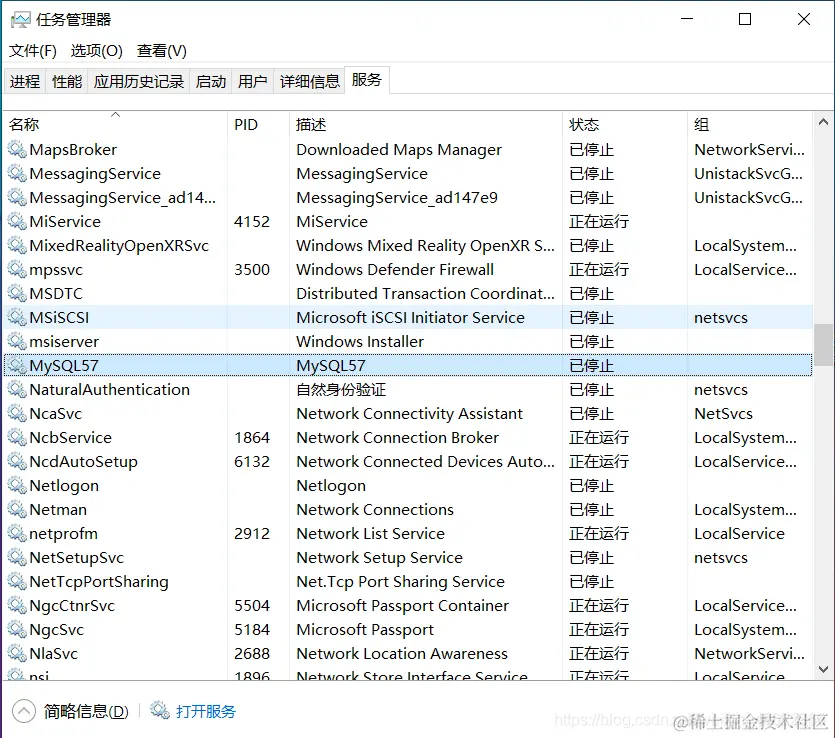Sort by the PID column header

pyautogui.click(x=258, y=125)
